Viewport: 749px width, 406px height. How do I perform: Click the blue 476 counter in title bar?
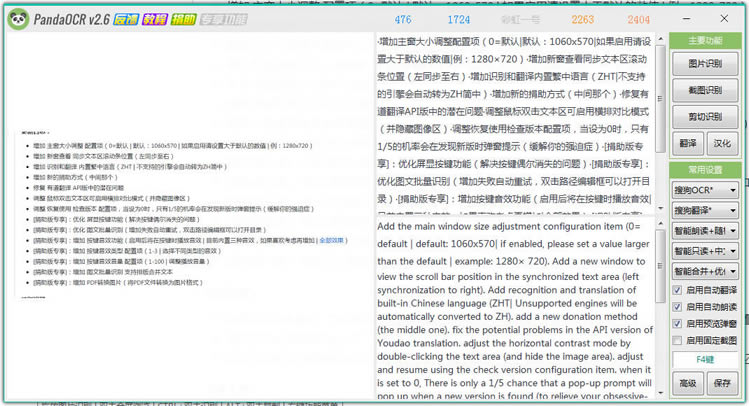coord(403,20)
